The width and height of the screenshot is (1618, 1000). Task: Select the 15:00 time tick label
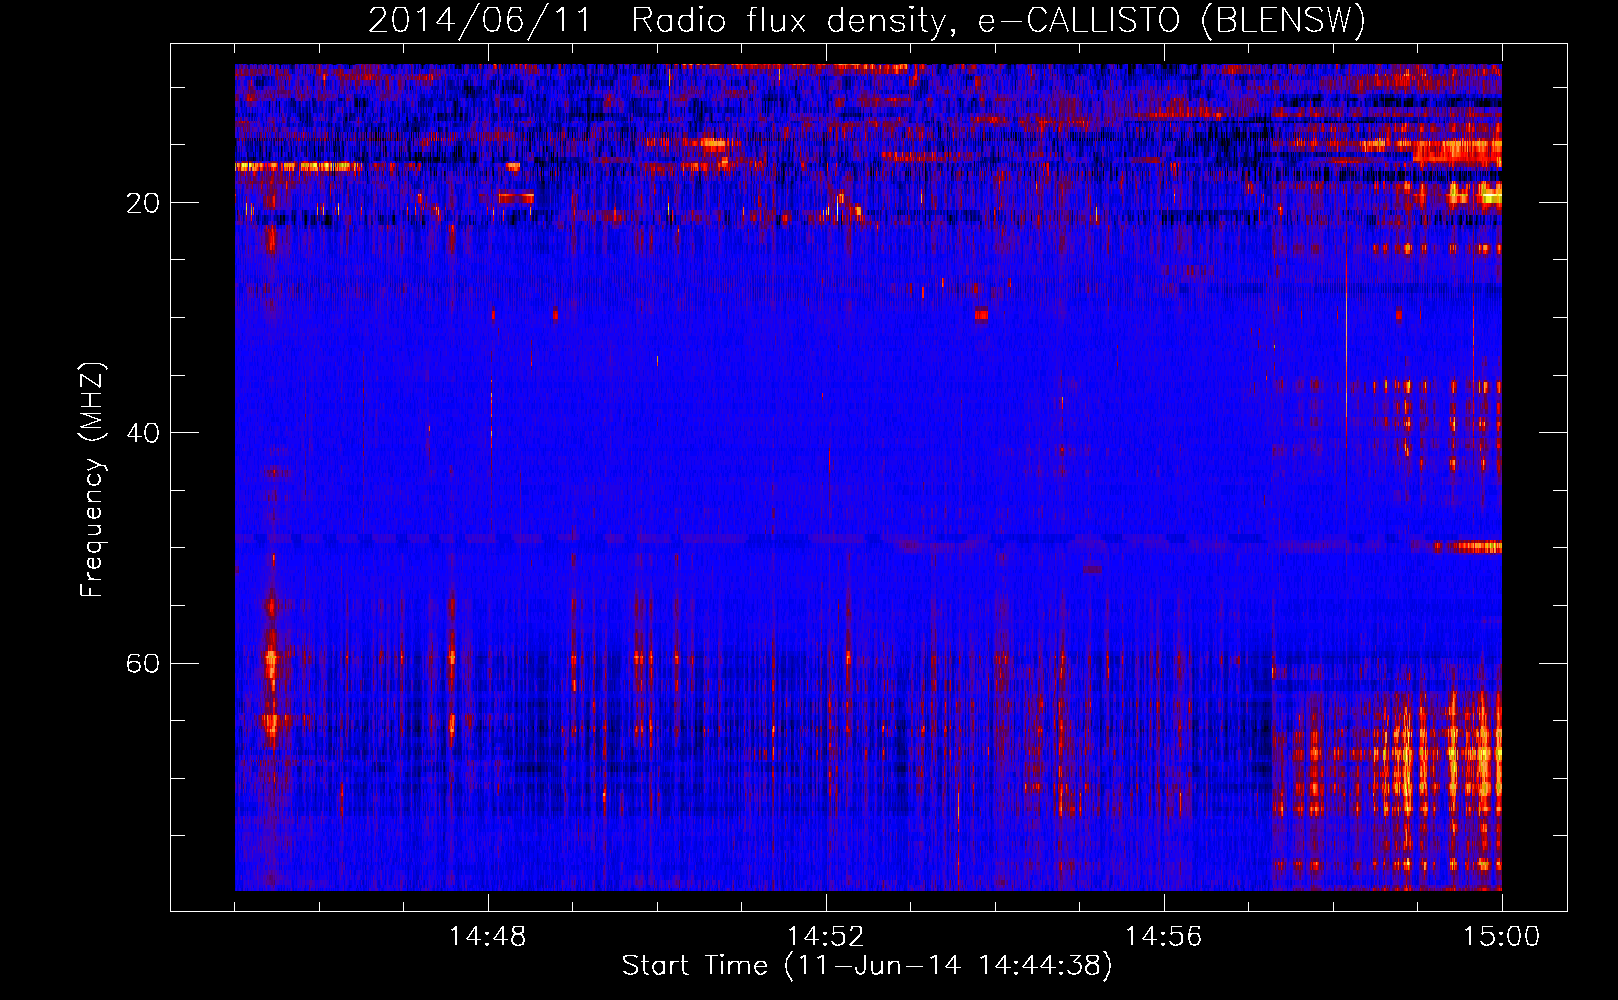point(1502,937)
